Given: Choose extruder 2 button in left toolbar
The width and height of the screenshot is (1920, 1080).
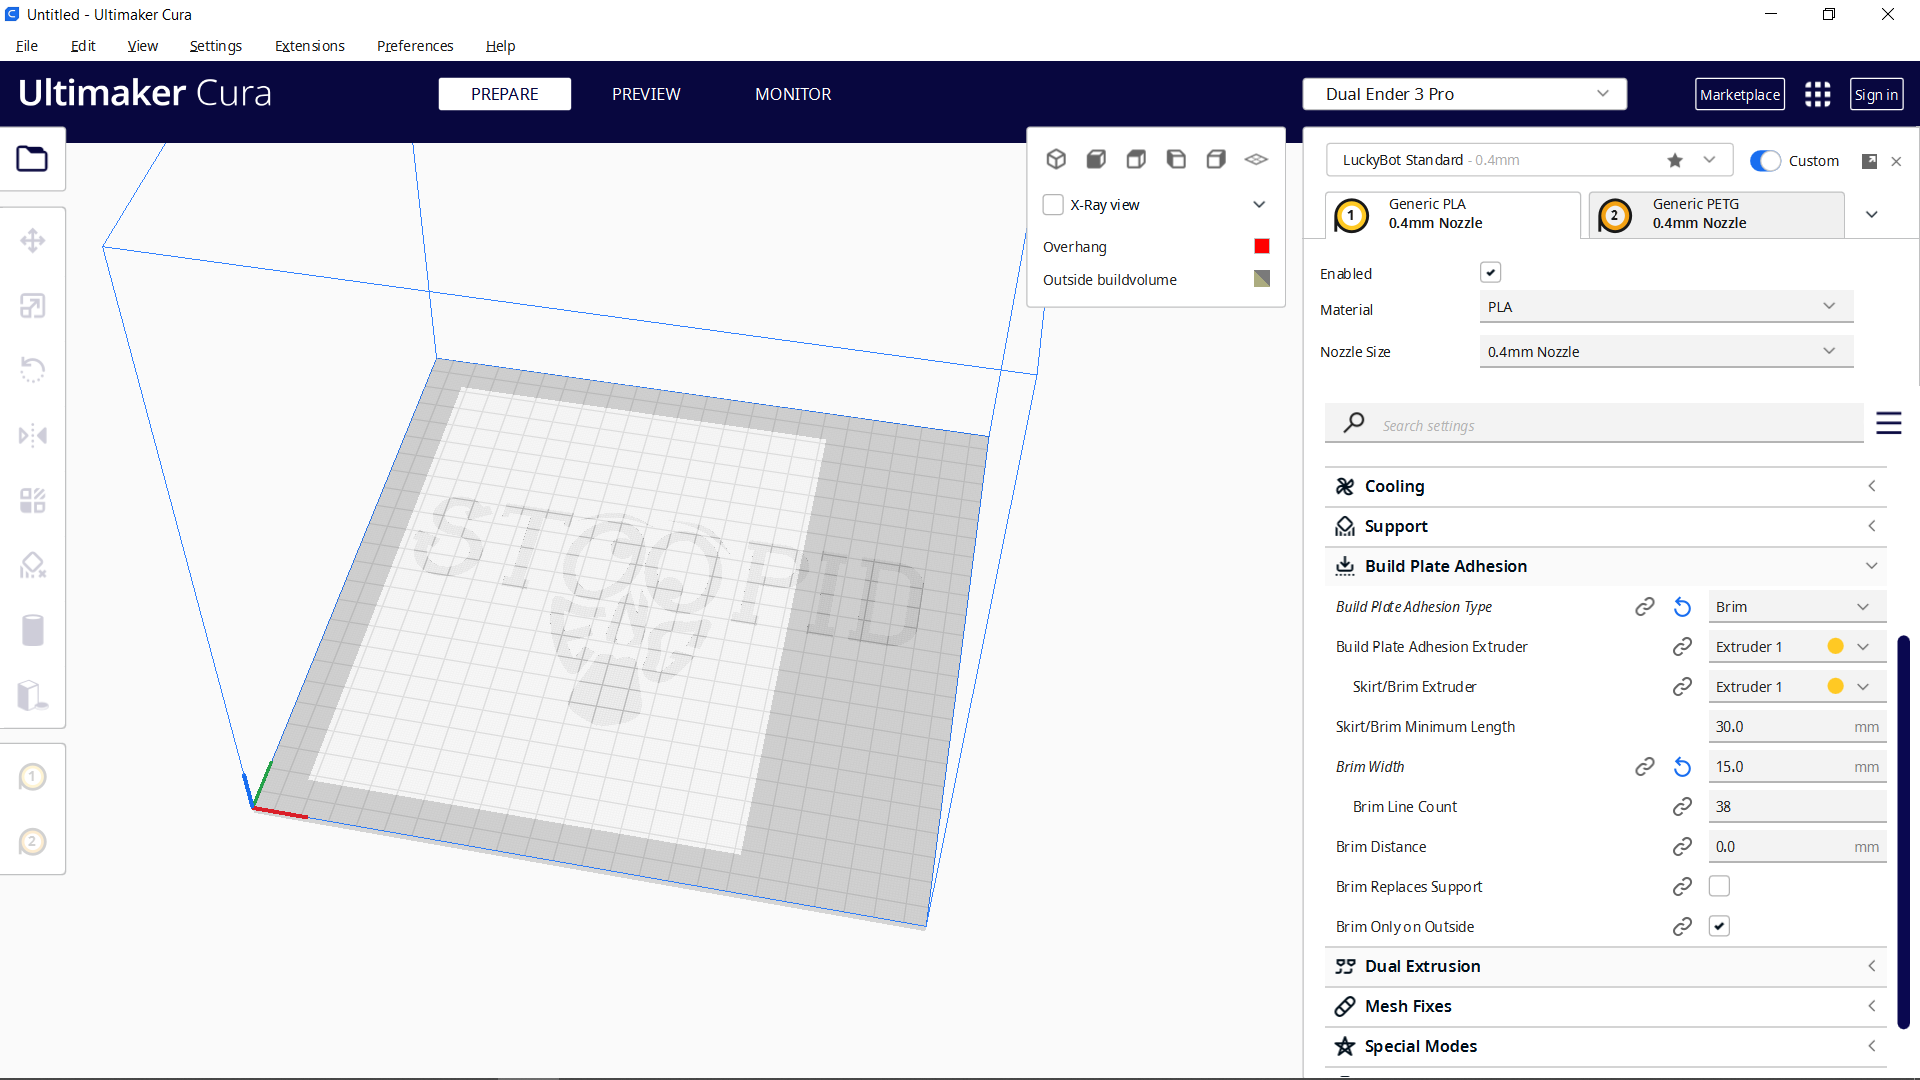Looking at the screenshot, I should click(32, 842).
